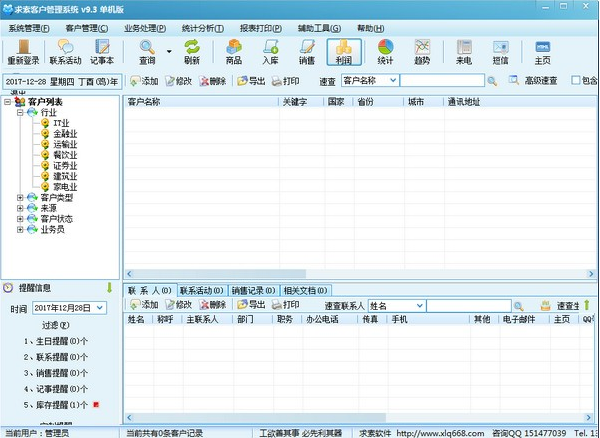Click 添加 in the customer list toolbar
Screen dimensions: 600x438
click(143, 80)
